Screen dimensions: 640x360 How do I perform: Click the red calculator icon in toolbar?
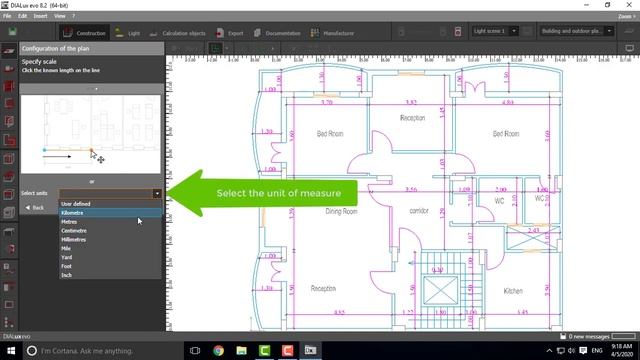click(x=458, y=31)
